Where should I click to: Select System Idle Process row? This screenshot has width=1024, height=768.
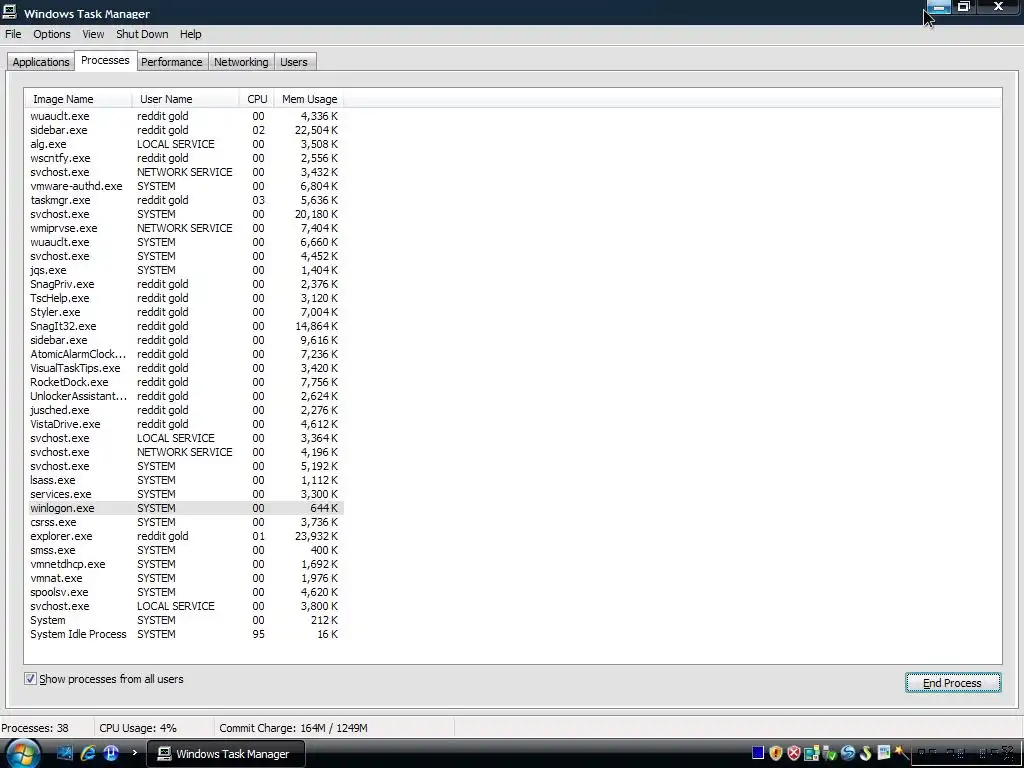point(184,634)
